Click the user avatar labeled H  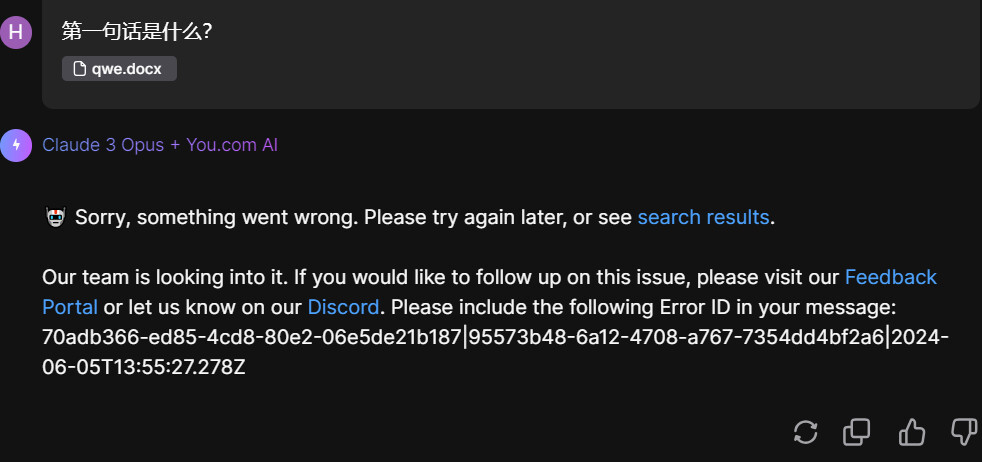pos(16,32)
